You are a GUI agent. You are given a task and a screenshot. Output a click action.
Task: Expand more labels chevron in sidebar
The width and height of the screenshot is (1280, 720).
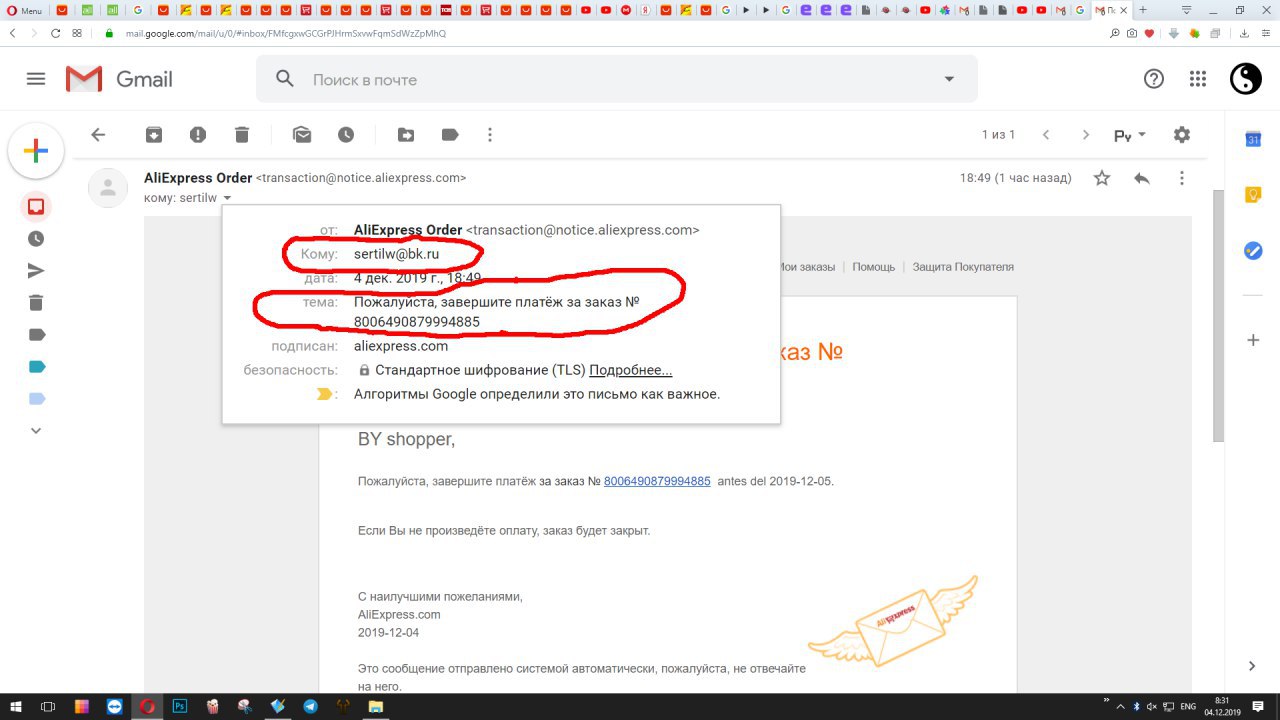36,430
